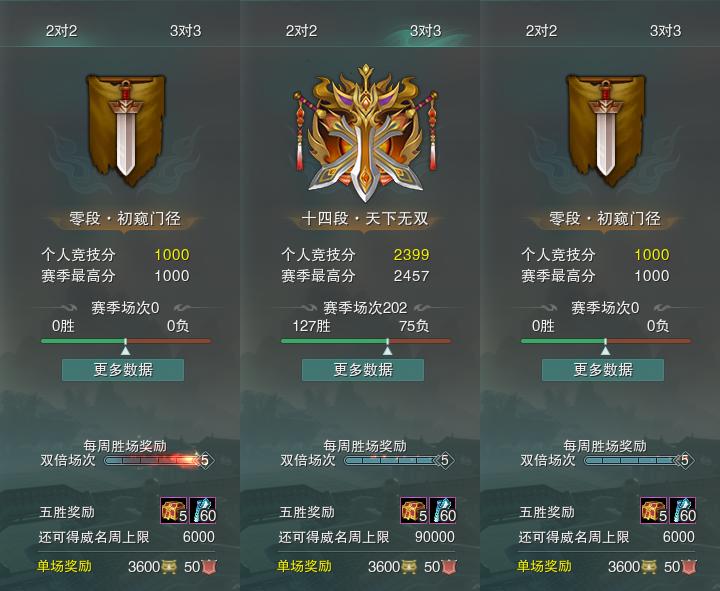Open 更多数据 in the left panel

pyautogui.click(x=123, y=370)
